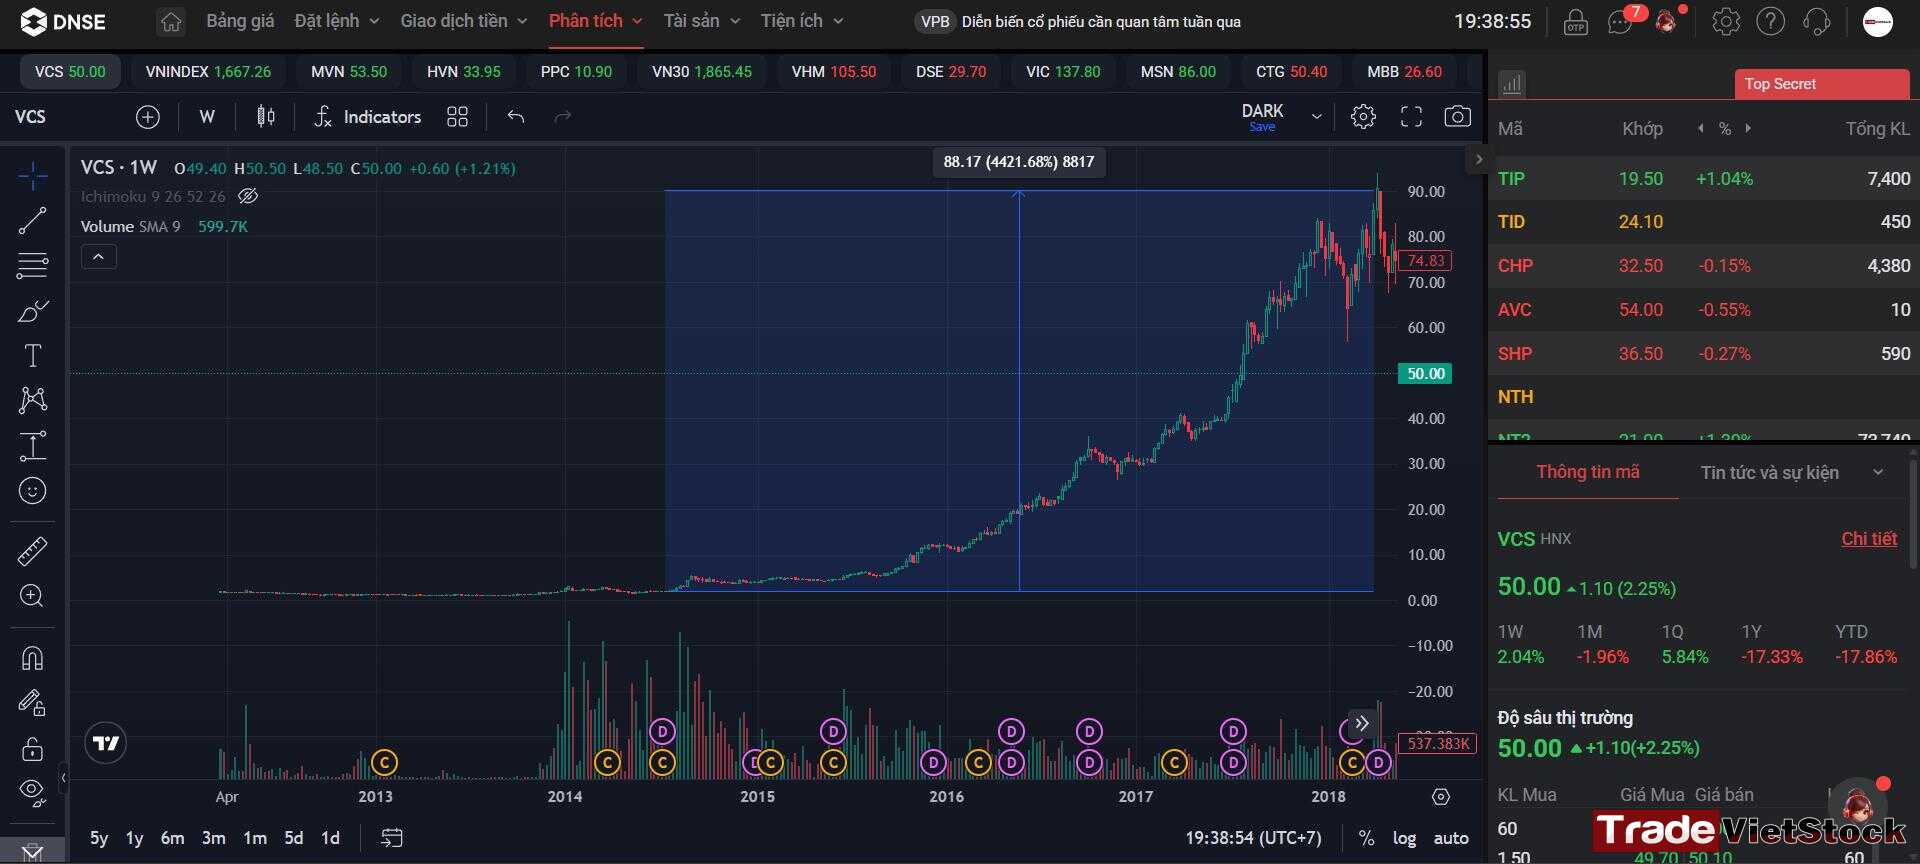Viewport: 1920px width, 864px height.
Task: Toggle auto scale on the chart
Action: pyautogui.click(x=1451, y=838)
